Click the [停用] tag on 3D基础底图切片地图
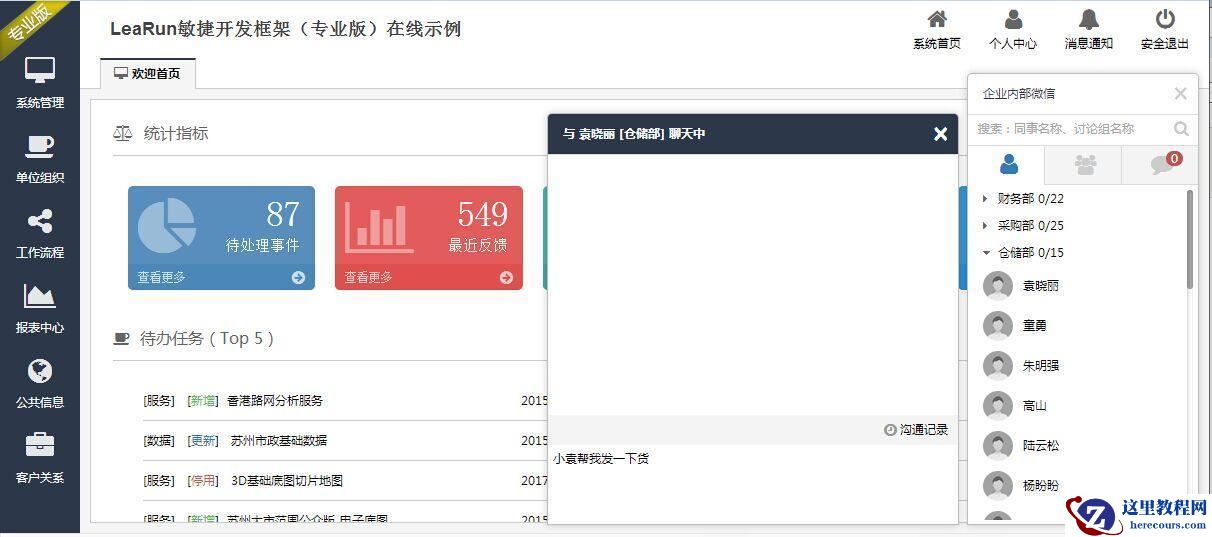This screenshot has height=537, width=1212. point(203,481)
